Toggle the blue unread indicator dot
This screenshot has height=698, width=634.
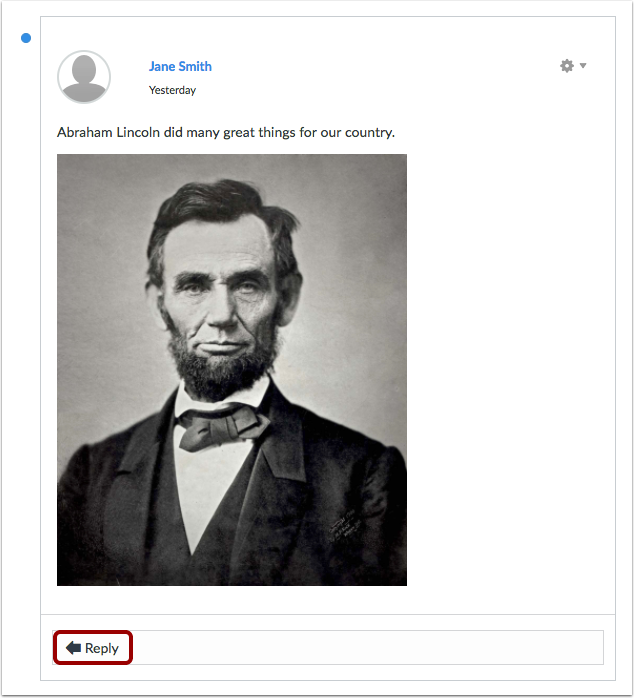tap(26, 38)
